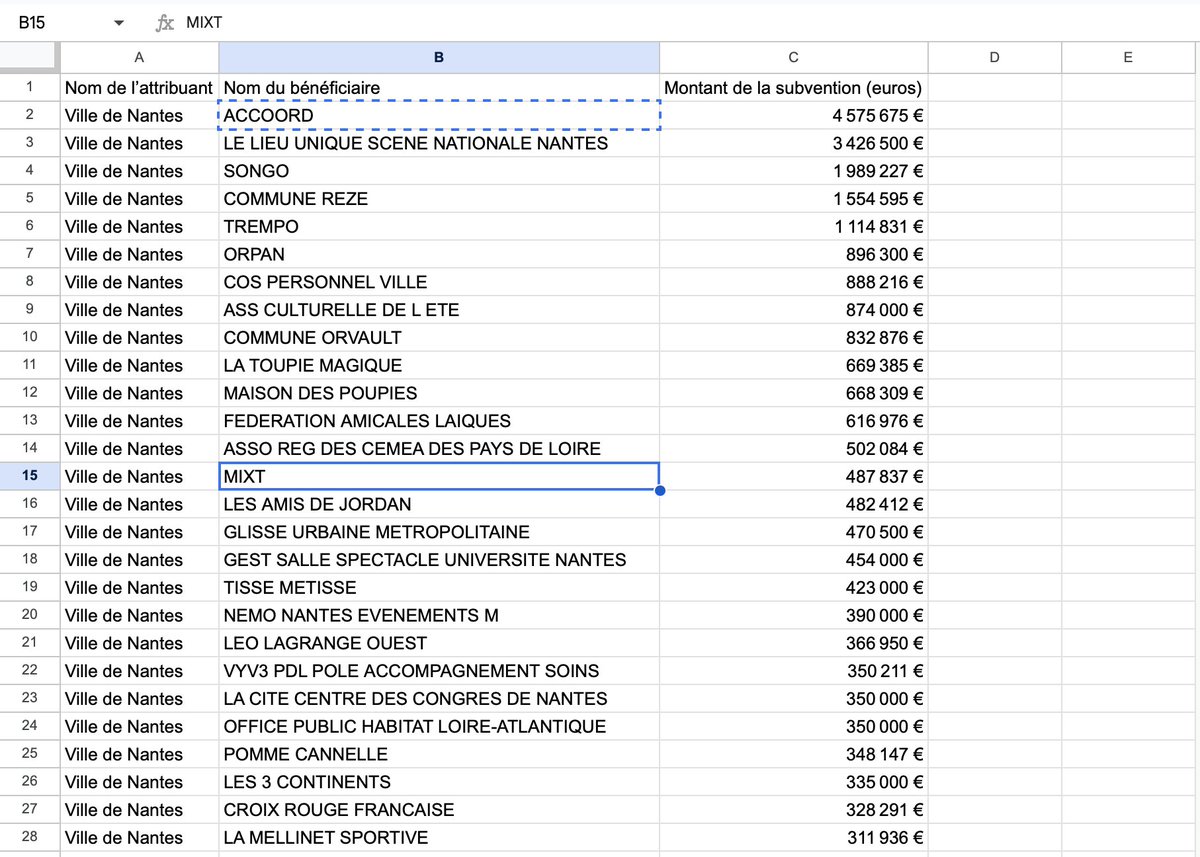Click cell 'ASS CULTURELLE DE L ETE'
Image resolution: width=1200 pixels, height=857 pixels.
coord(439,310)
